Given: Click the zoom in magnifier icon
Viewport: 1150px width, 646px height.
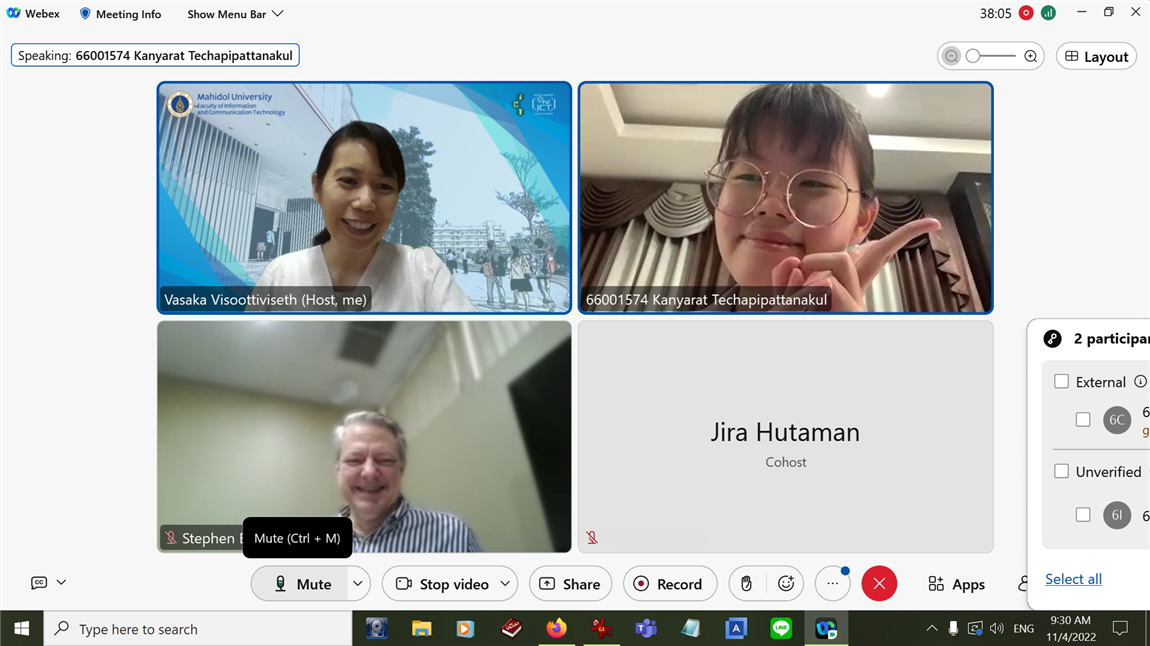Looking at the screenshot, I should click(x=1031, y=56).
